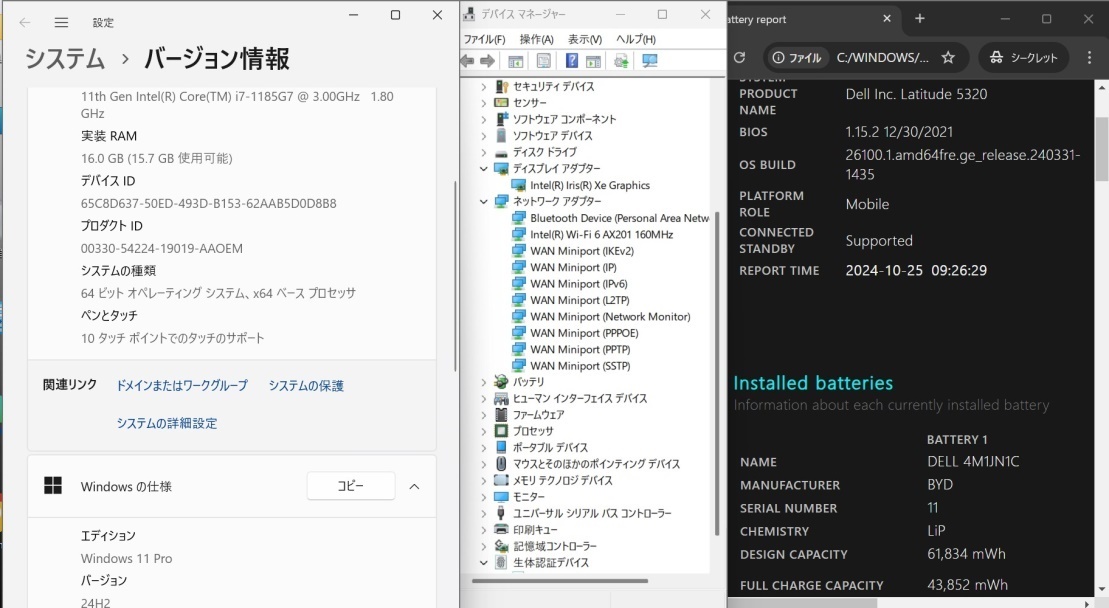Click the Chrome address bar C:/WINDOWS/ path
Viewport: 1109px width, 608px height.
coord(882,57)
